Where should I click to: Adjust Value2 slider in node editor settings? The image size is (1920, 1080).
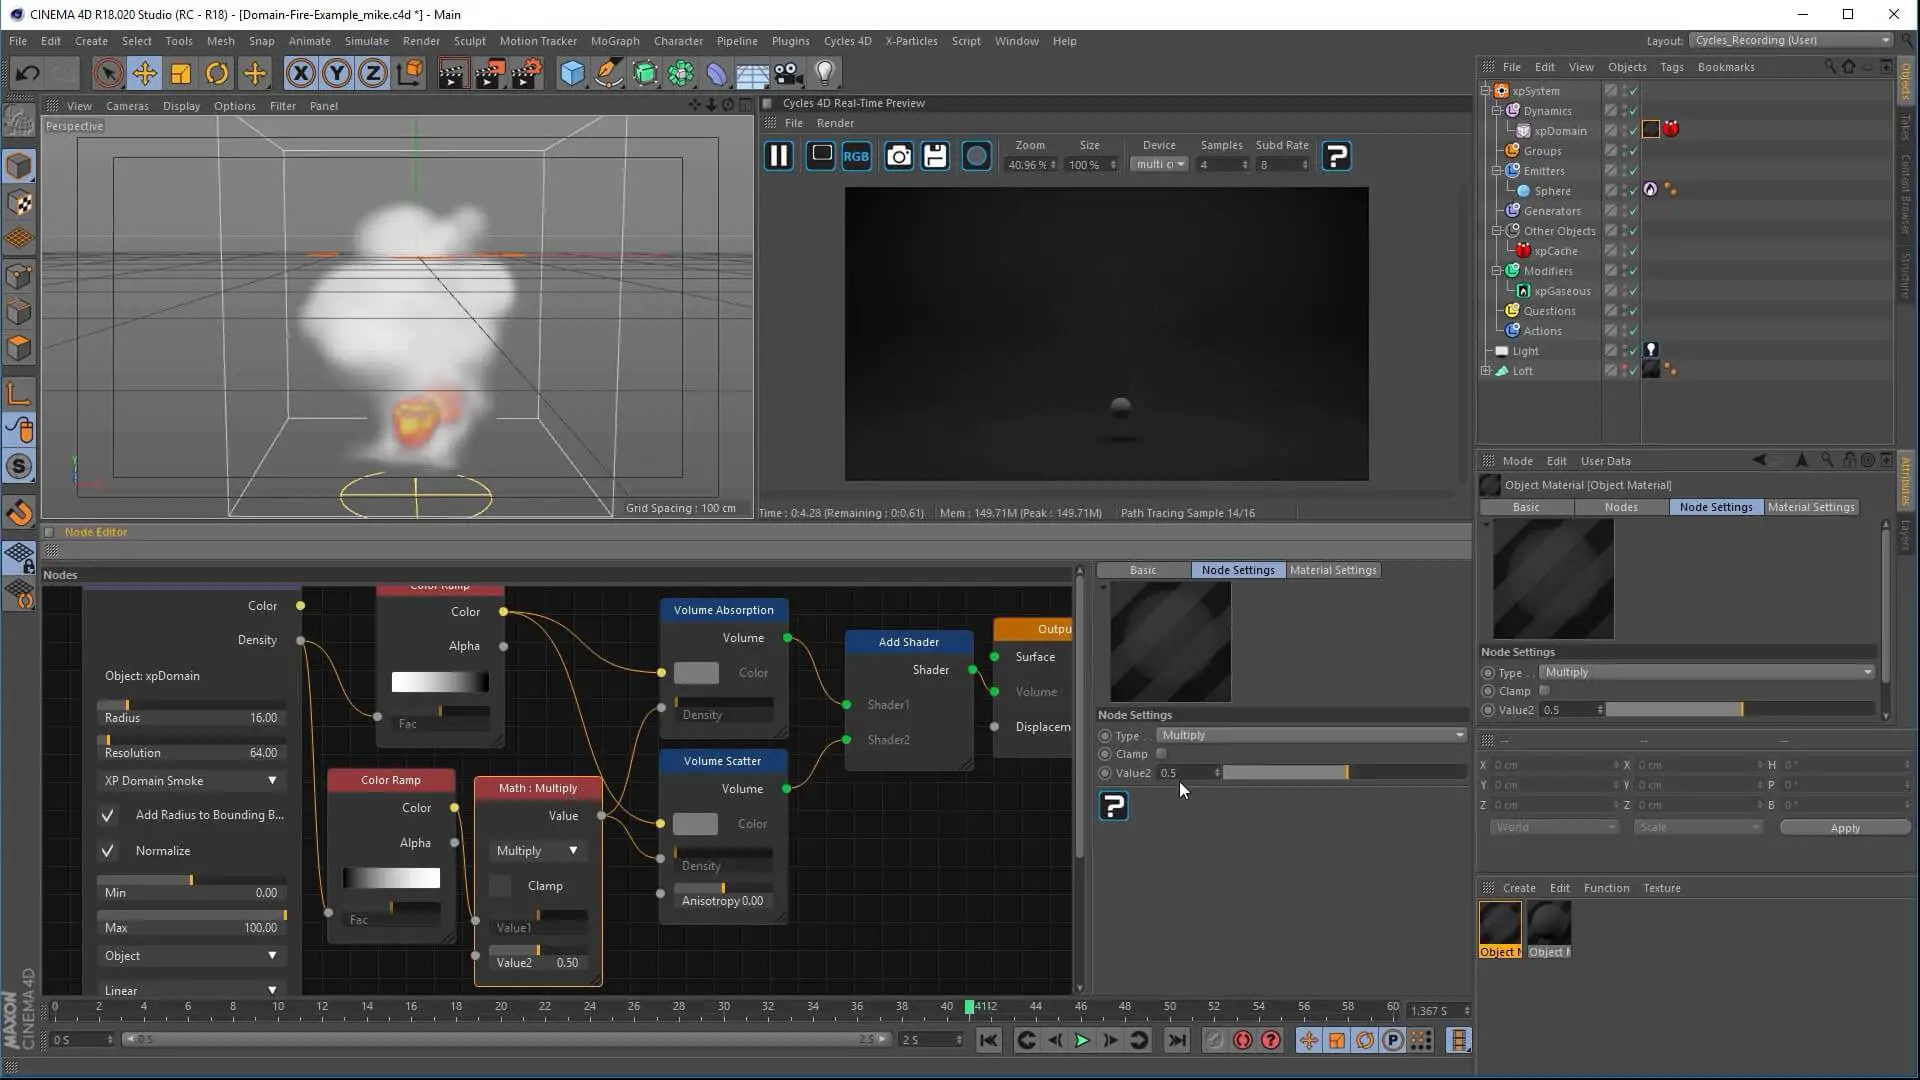coord(1344,772)
